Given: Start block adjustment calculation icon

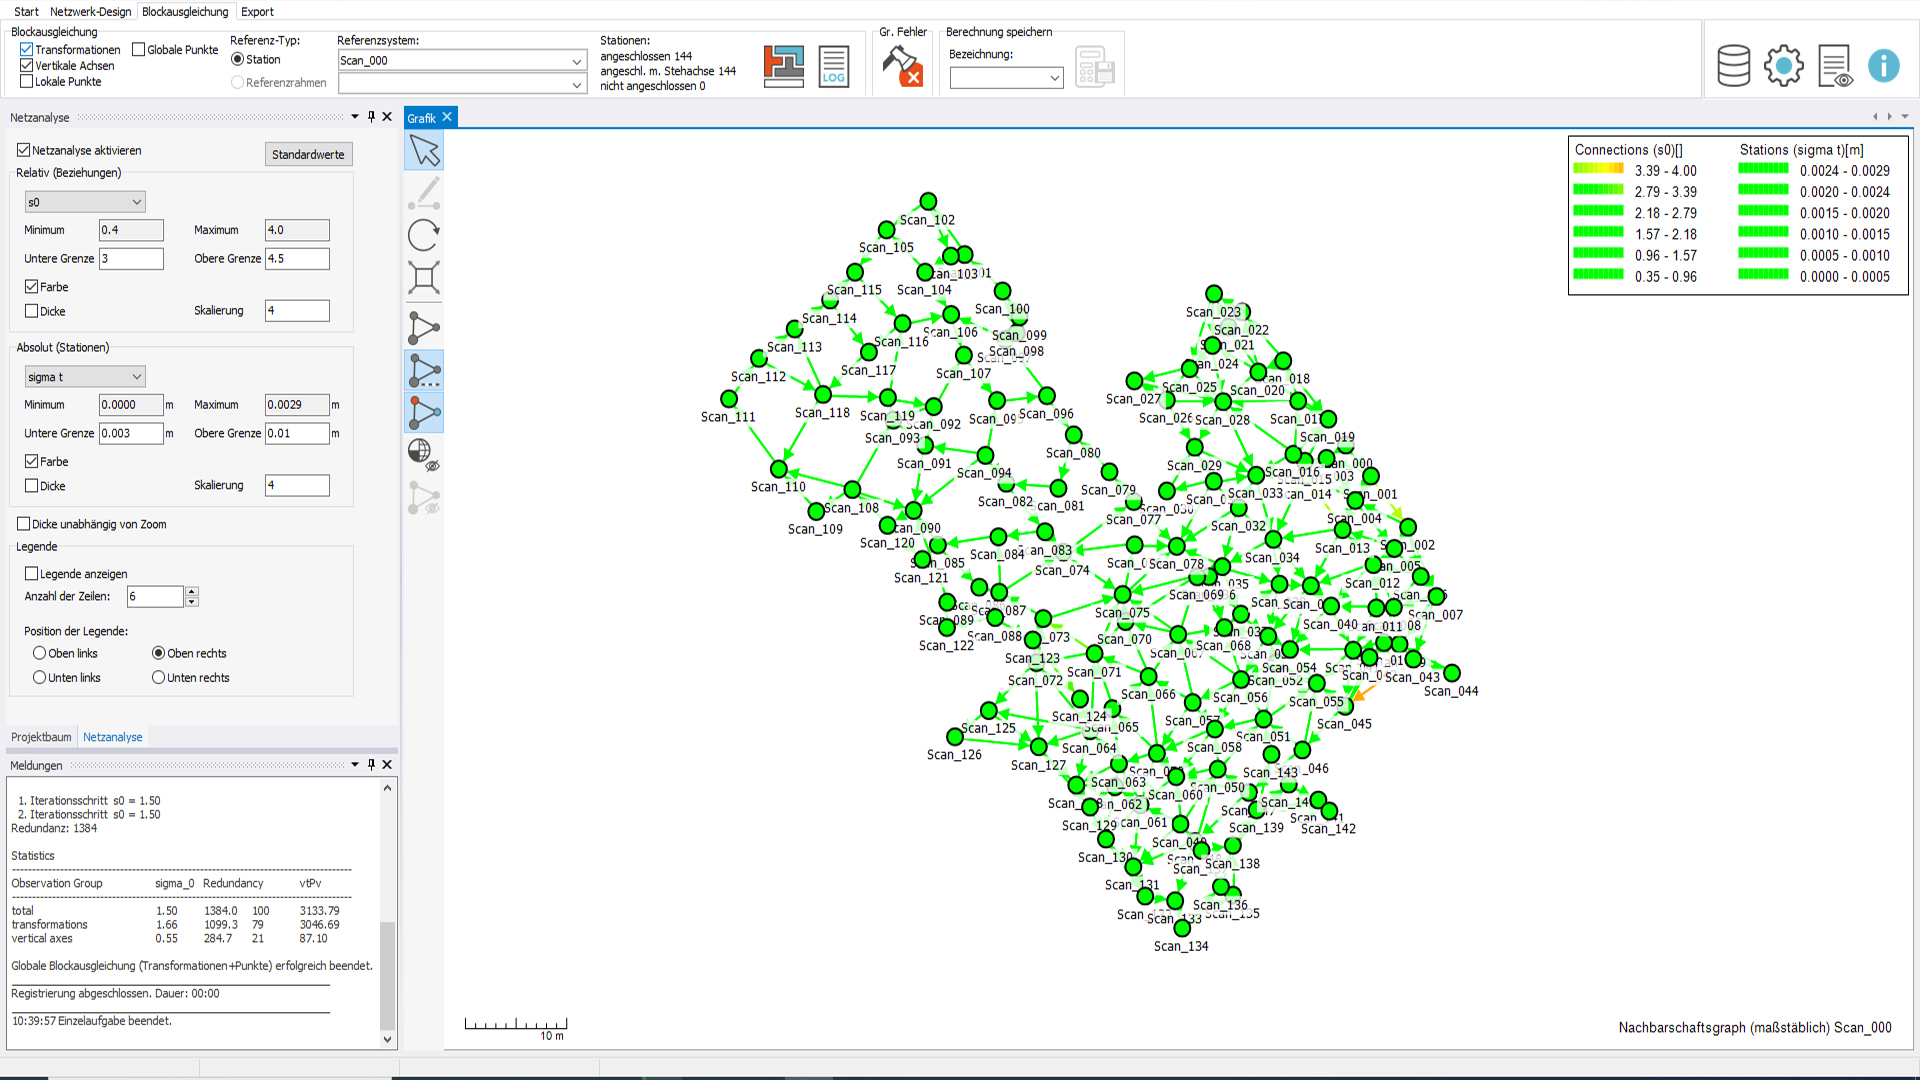Looking at the screenshot, I should [784, 66].
